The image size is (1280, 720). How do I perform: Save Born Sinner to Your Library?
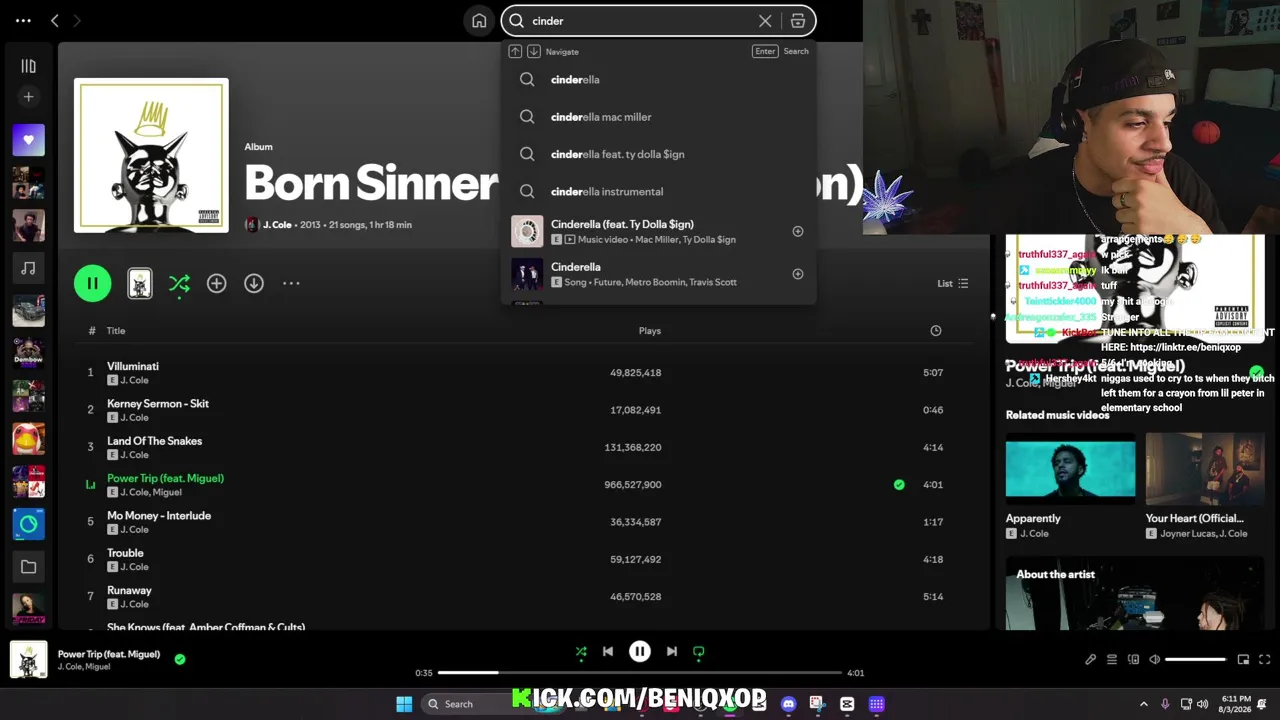pyautogui.click(x=216, y=284)
